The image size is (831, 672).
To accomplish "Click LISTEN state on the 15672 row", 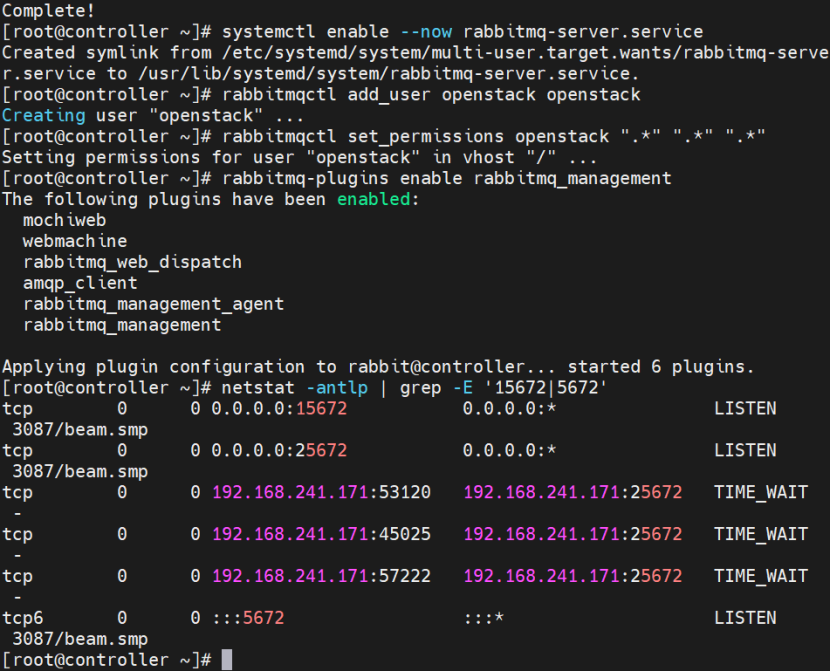I will coord(745,409).
